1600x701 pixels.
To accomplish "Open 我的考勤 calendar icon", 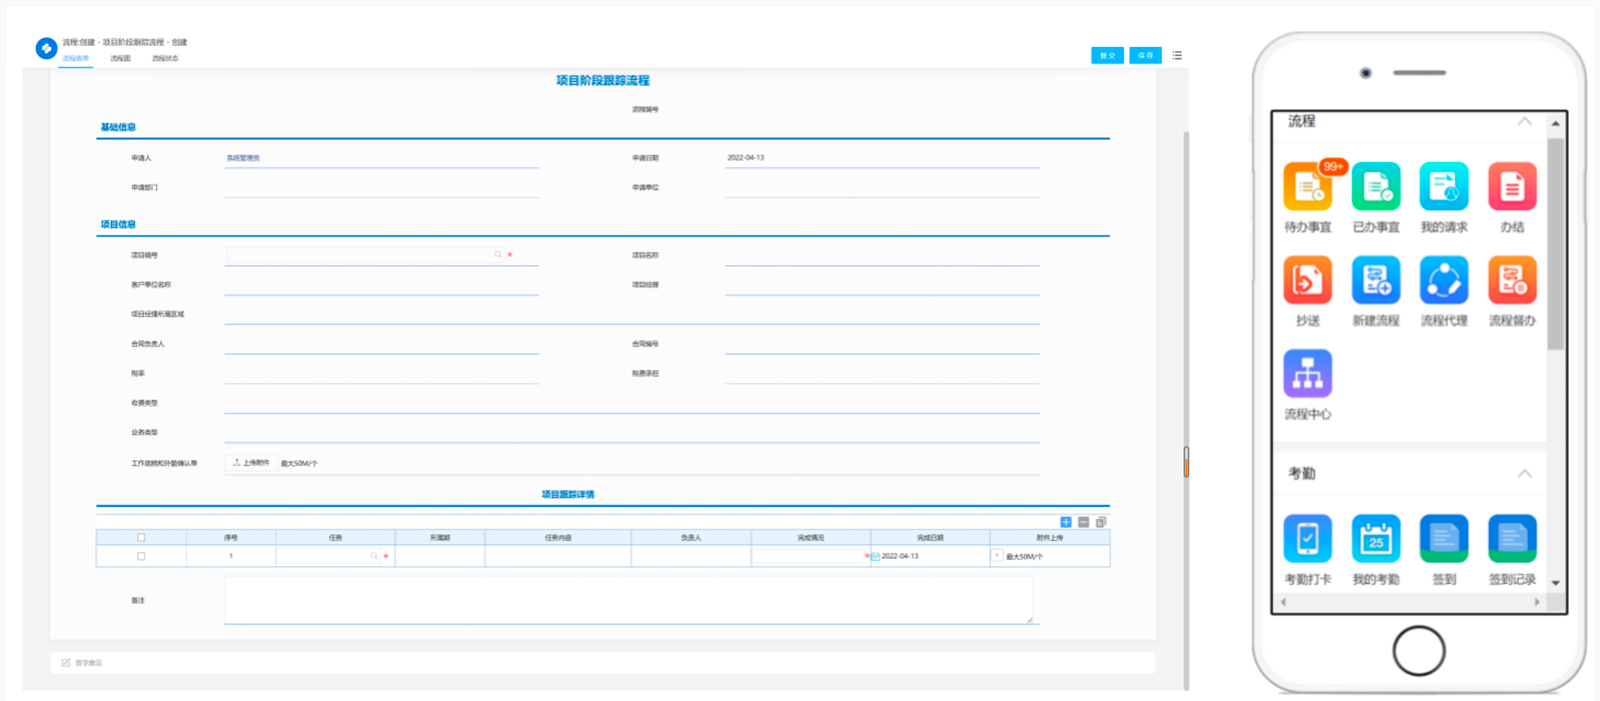I will [x=1376, y=539].
